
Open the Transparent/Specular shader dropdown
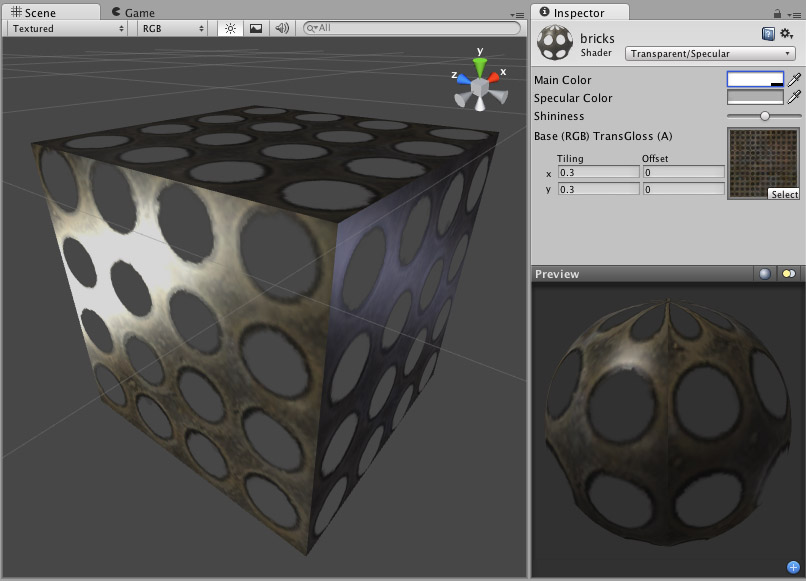pos(710,52)
